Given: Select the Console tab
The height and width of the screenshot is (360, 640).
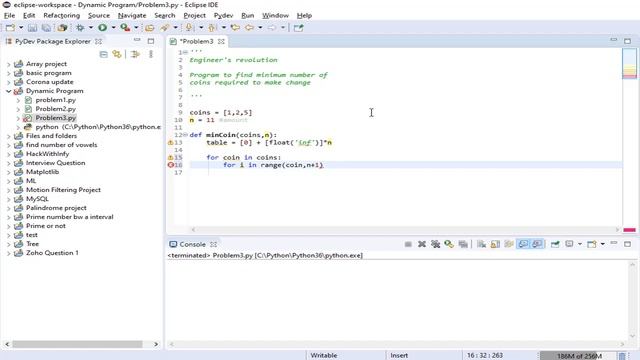Looking at the screenshot, I should (192, 244).
